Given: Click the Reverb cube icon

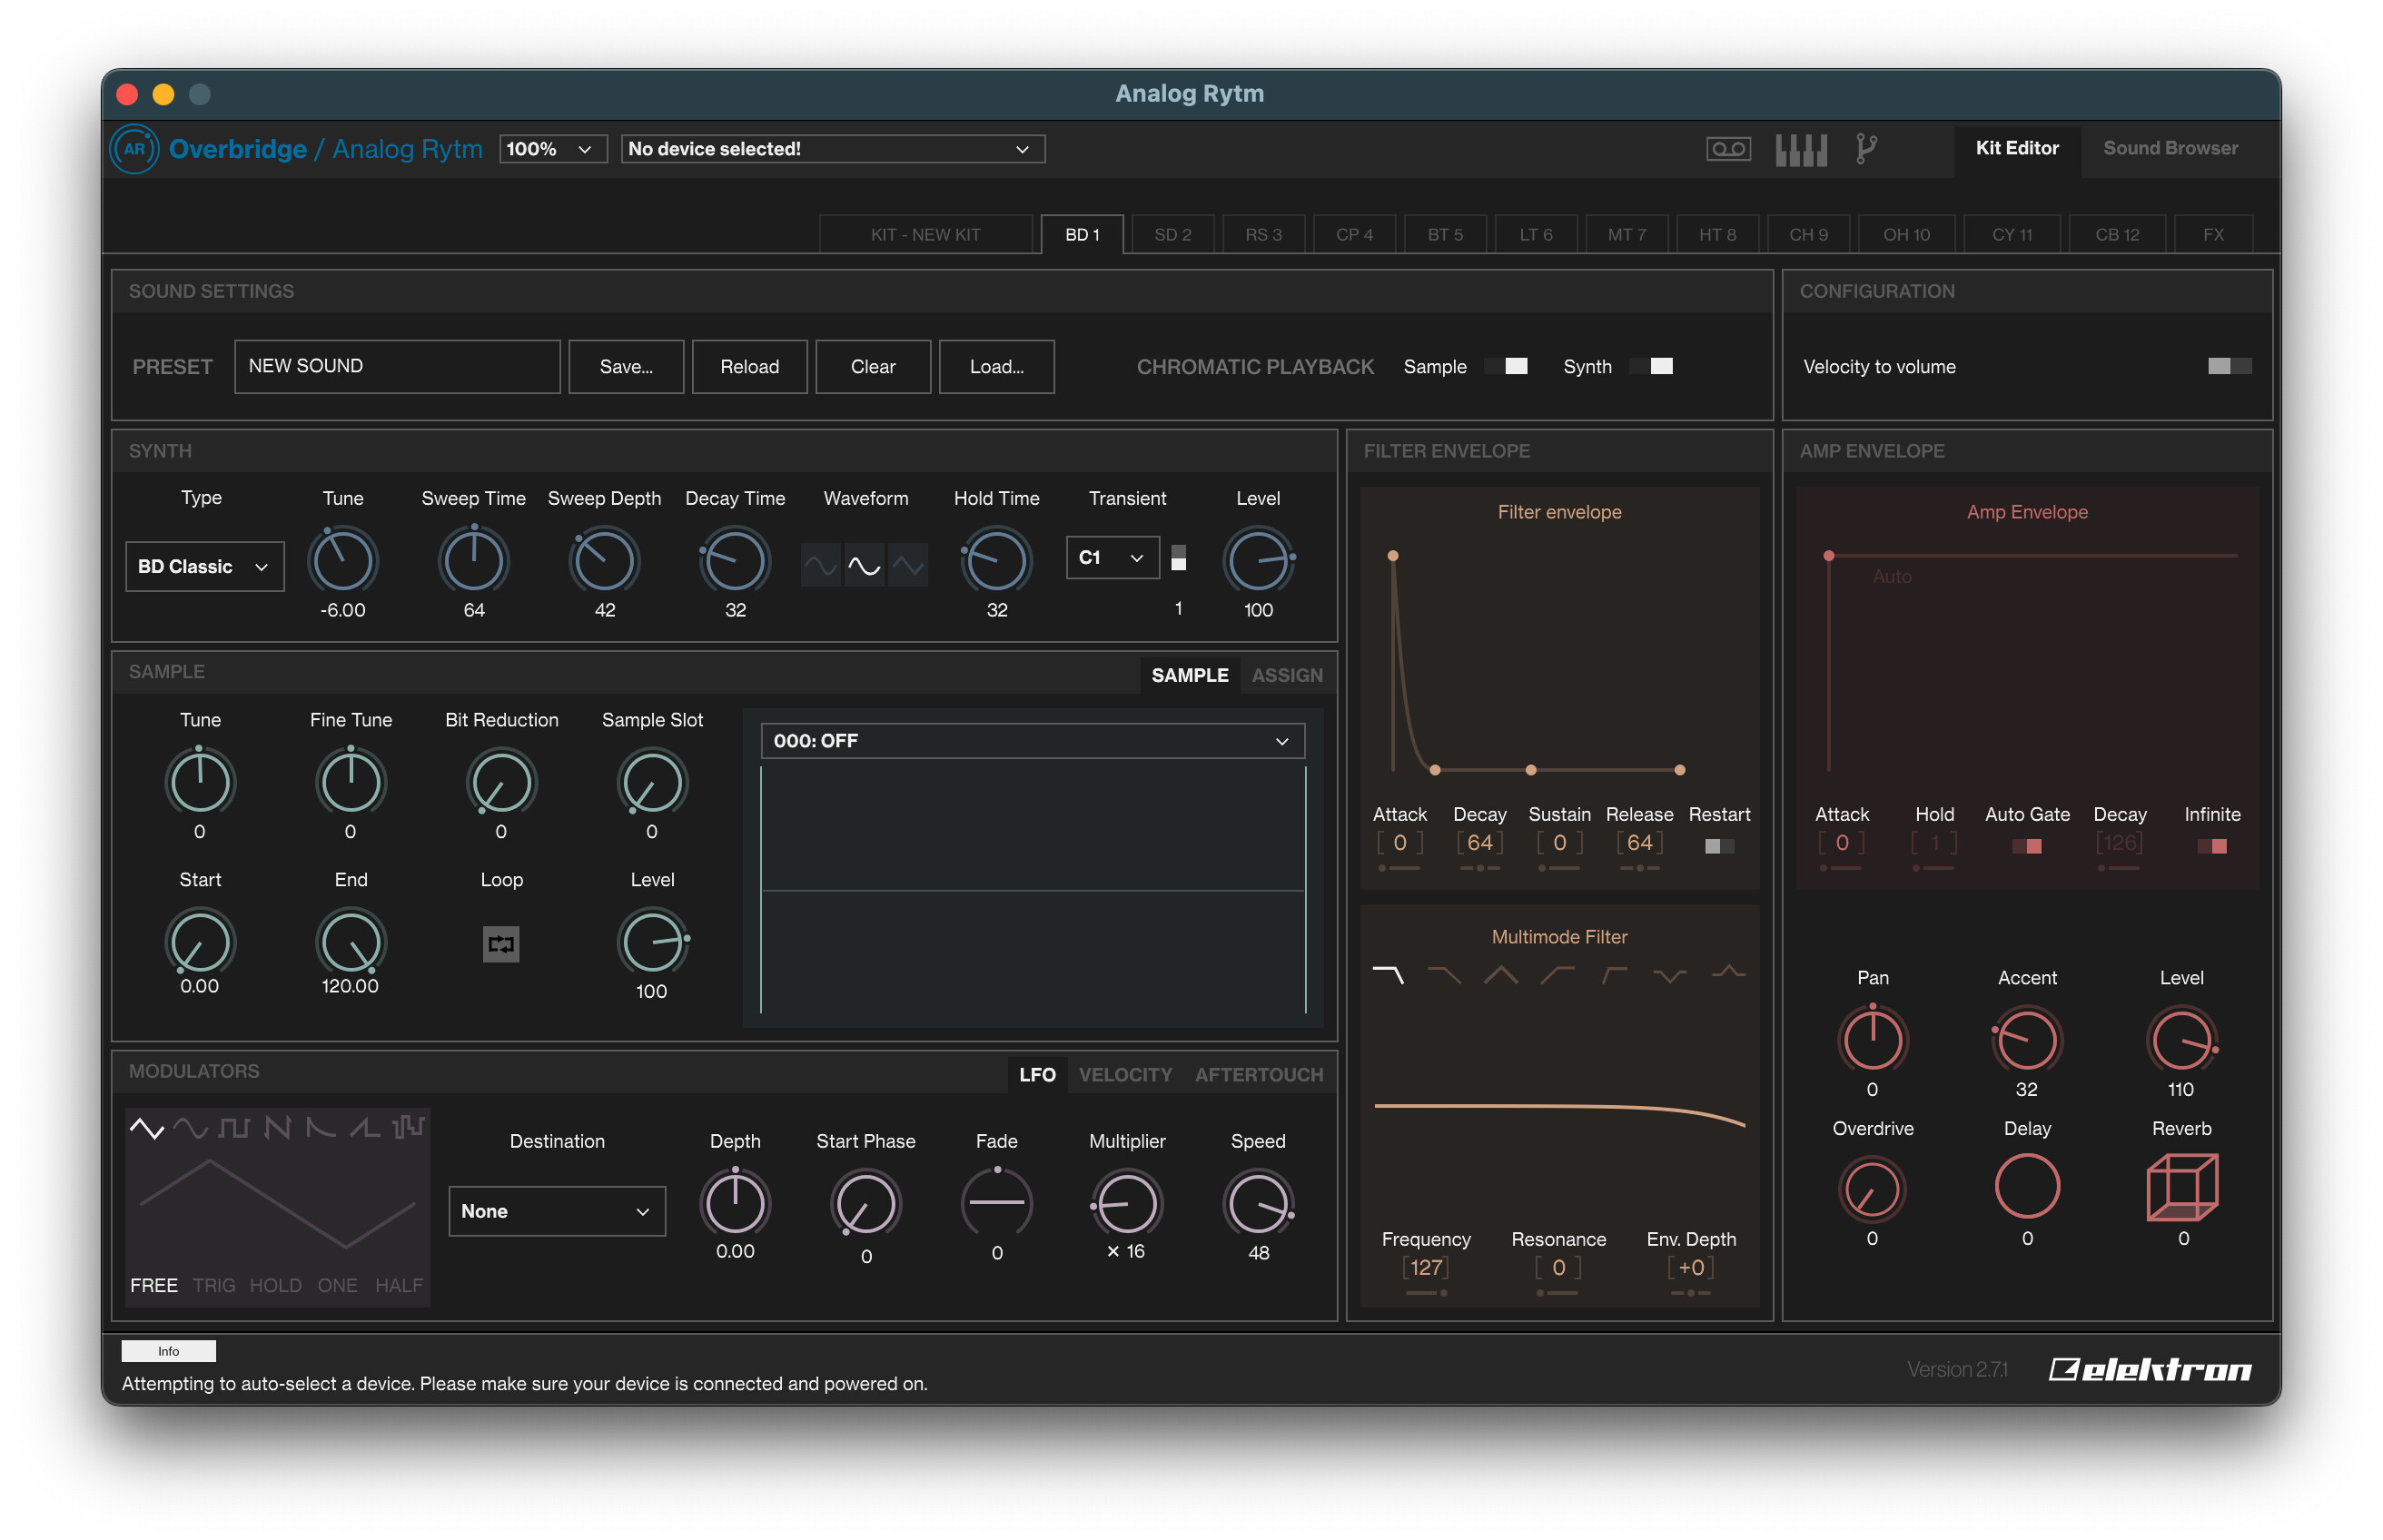Looking at the screenshot, I should [2181, 1187].
